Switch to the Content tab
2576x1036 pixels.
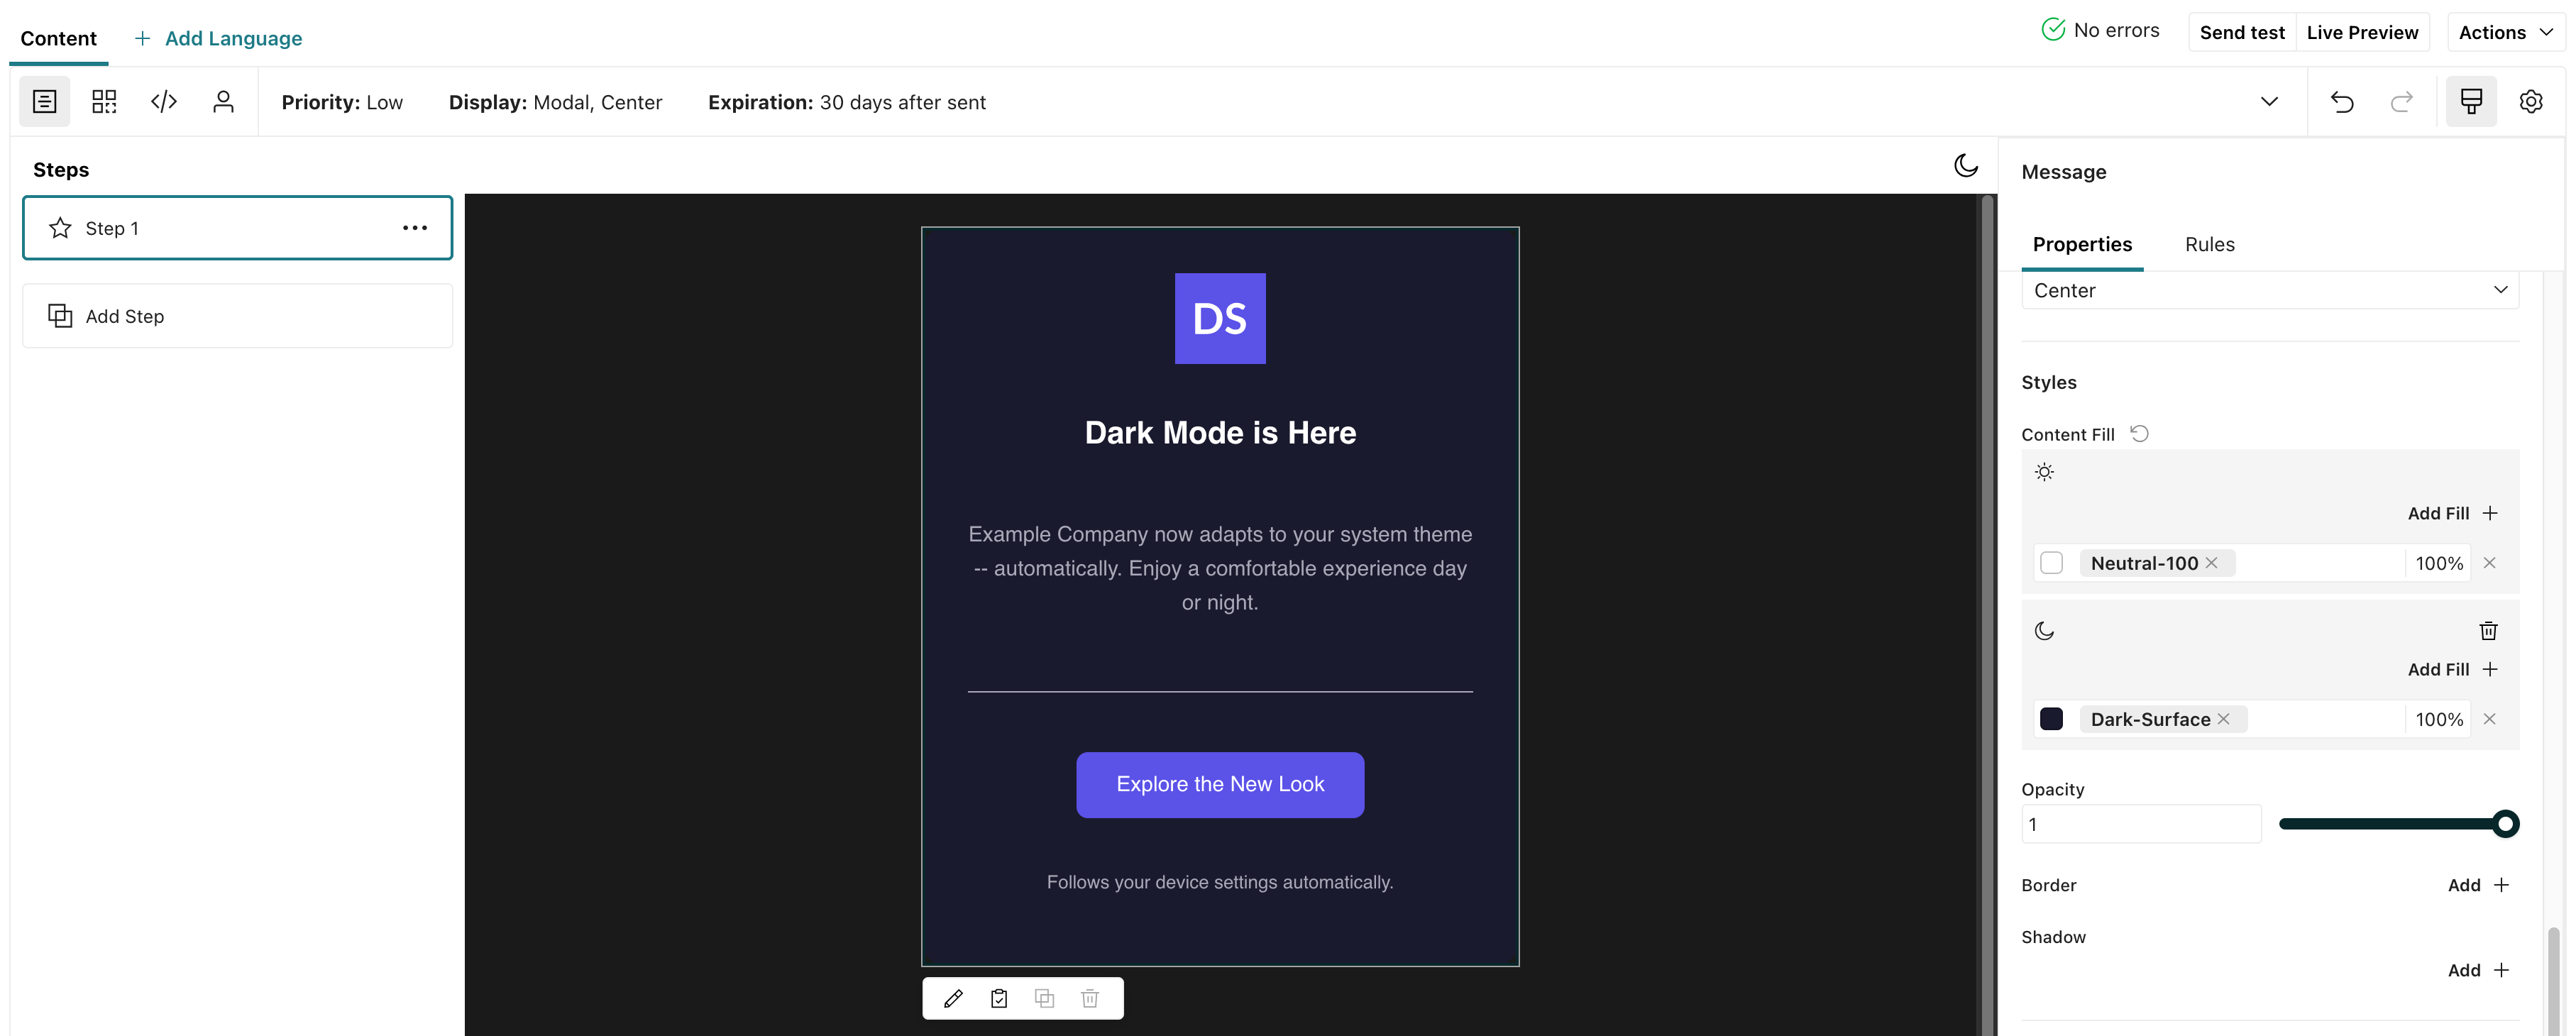pyautogui.click(x=58, y=38)
